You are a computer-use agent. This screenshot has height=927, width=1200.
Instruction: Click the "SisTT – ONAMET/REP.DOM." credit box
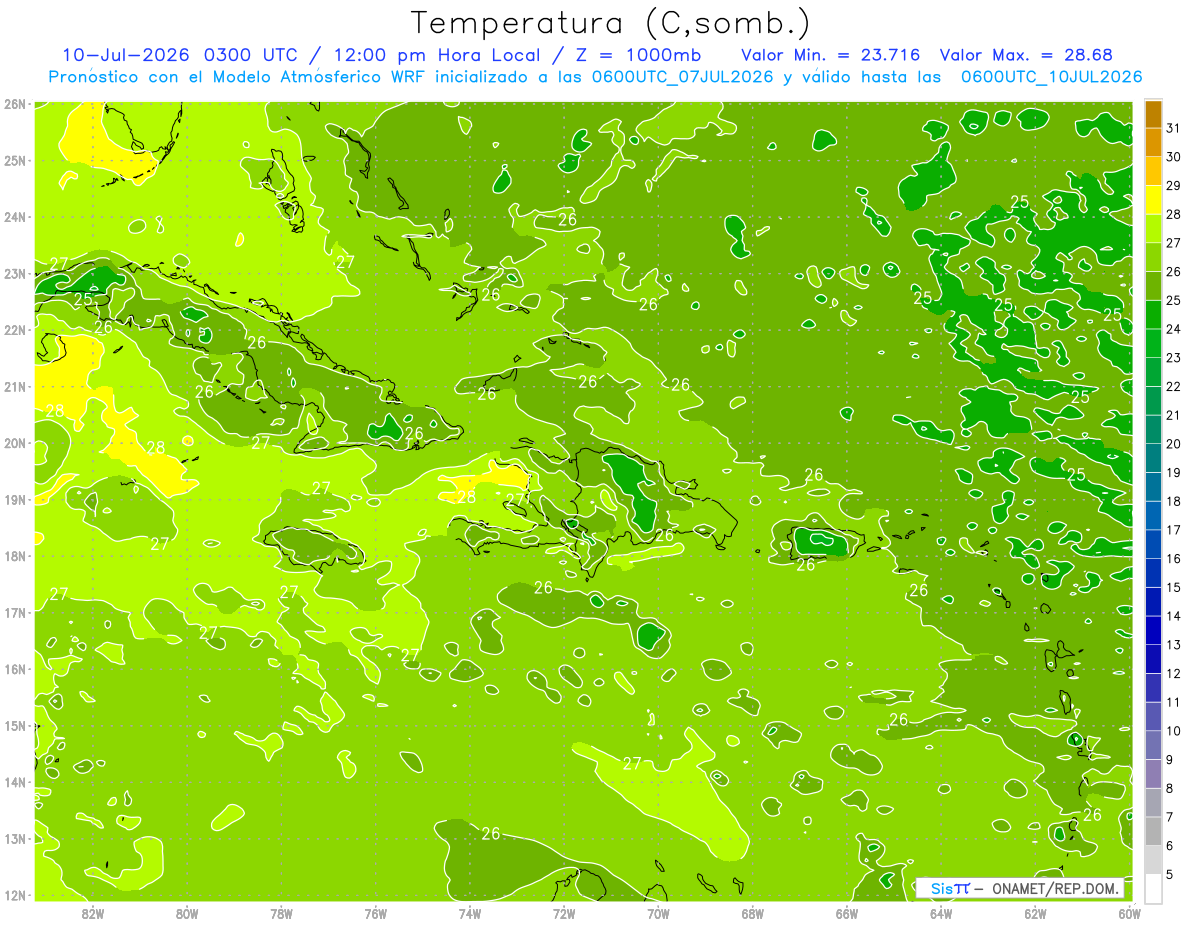coord(1019,888)
